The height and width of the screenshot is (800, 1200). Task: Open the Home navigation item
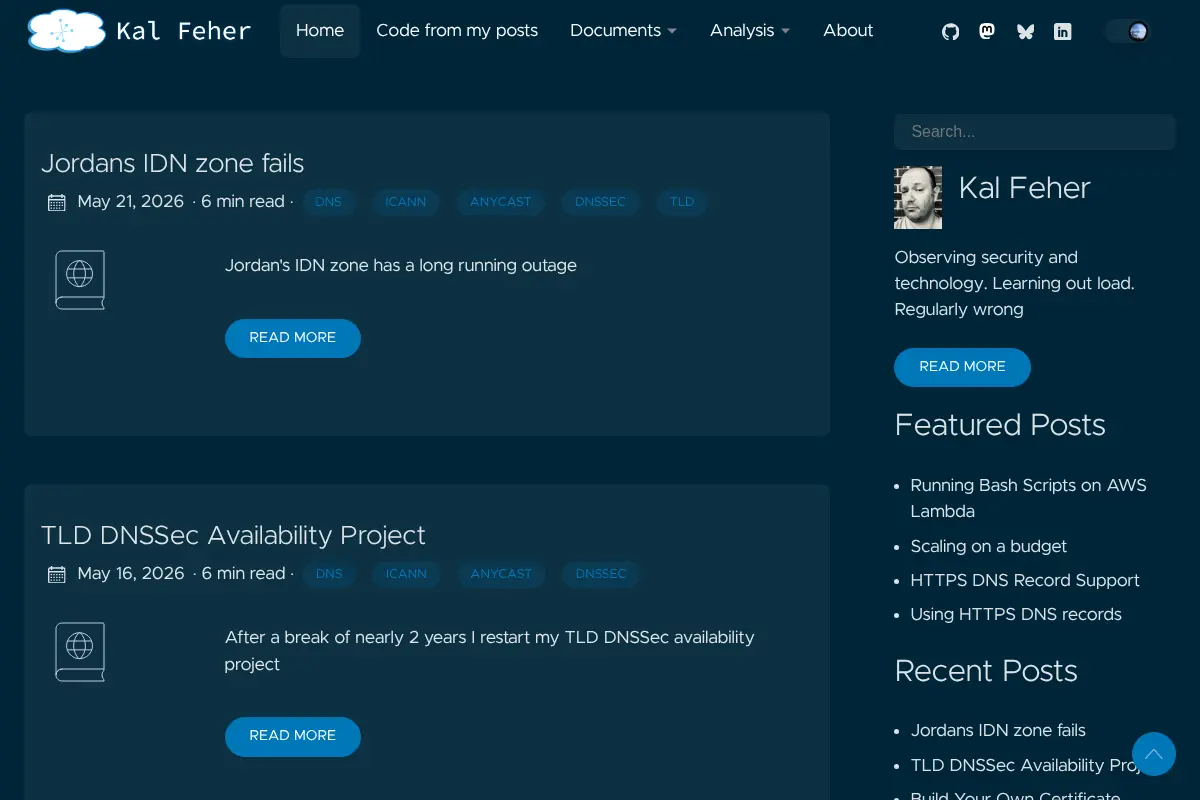[x=320, y=31]
